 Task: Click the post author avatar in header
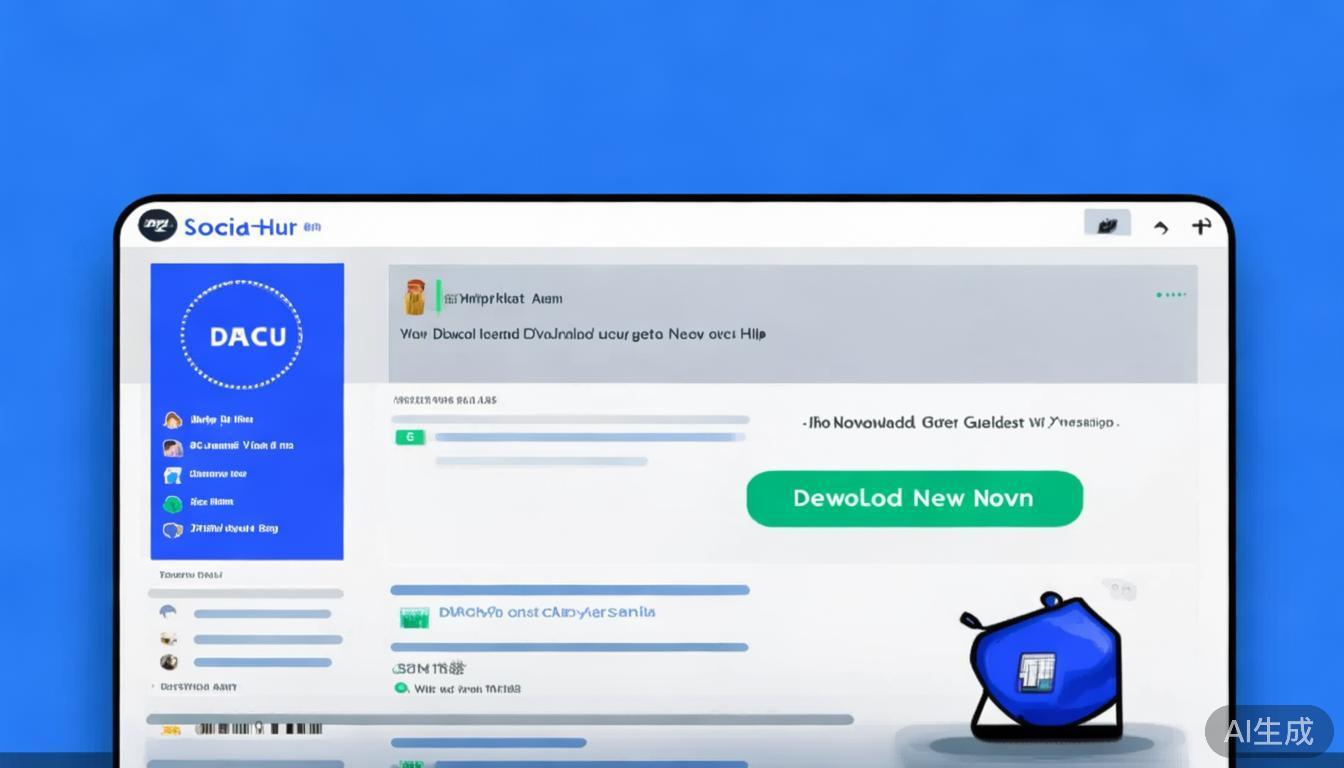coord(414,298)
